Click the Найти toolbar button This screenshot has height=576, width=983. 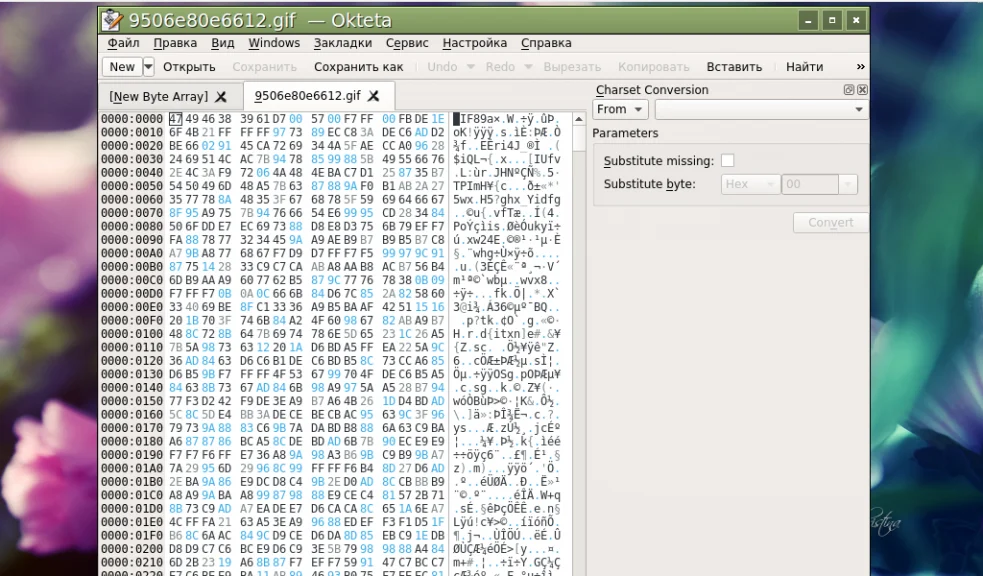coord(804,67)
